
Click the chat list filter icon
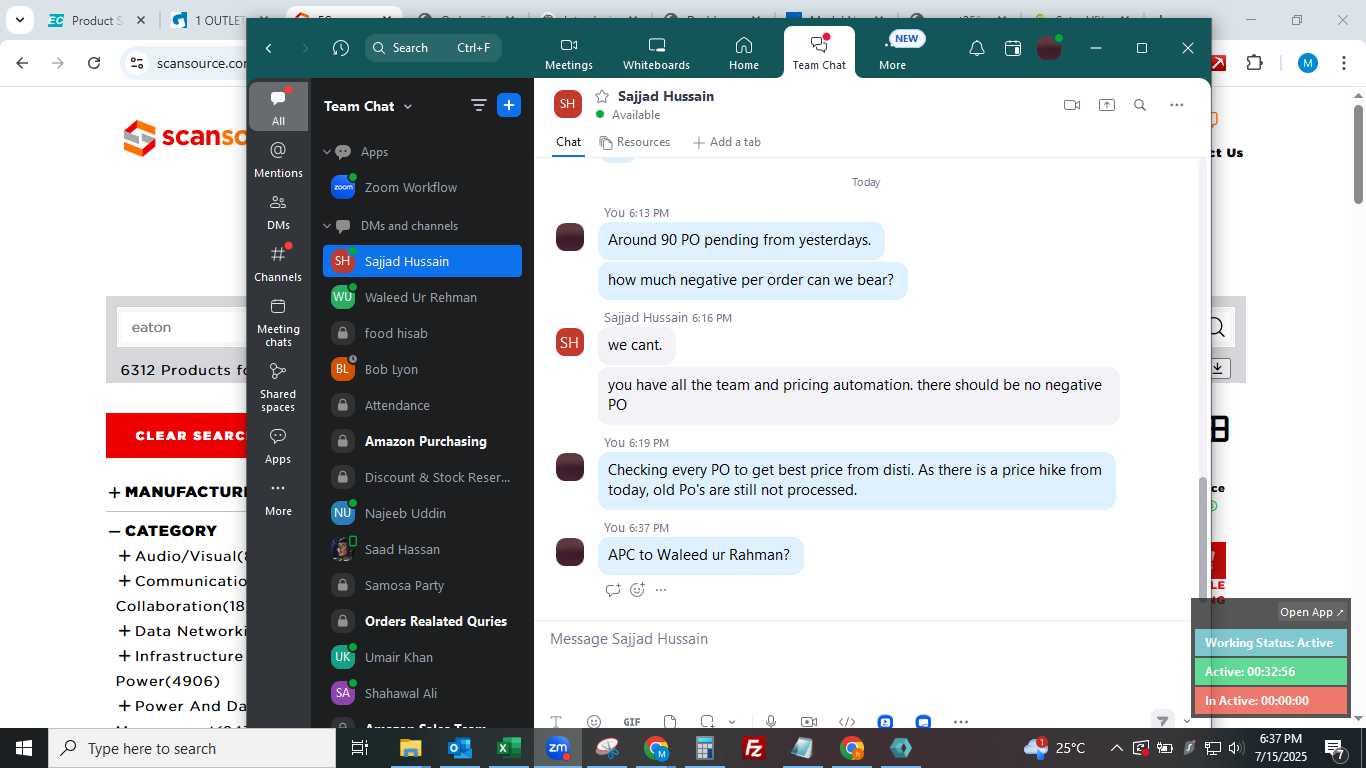[478, 105]
